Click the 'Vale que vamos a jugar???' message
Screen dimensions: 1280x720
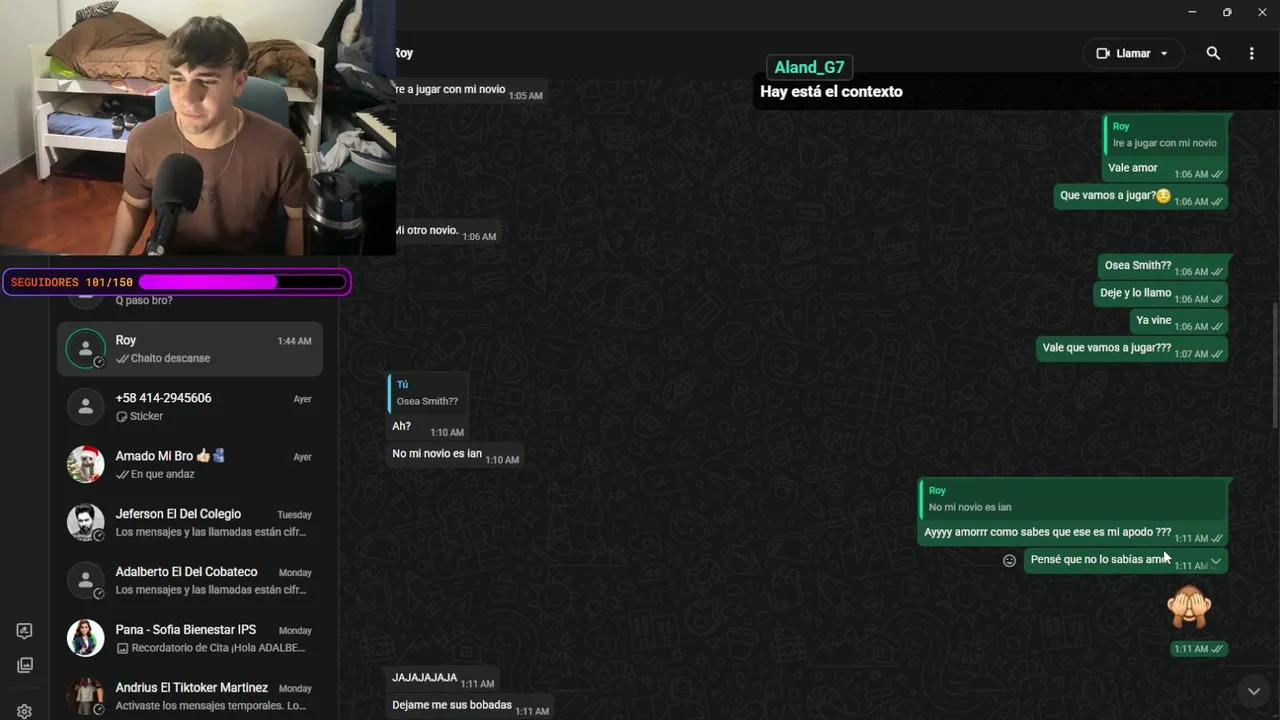pos(1131,348)
